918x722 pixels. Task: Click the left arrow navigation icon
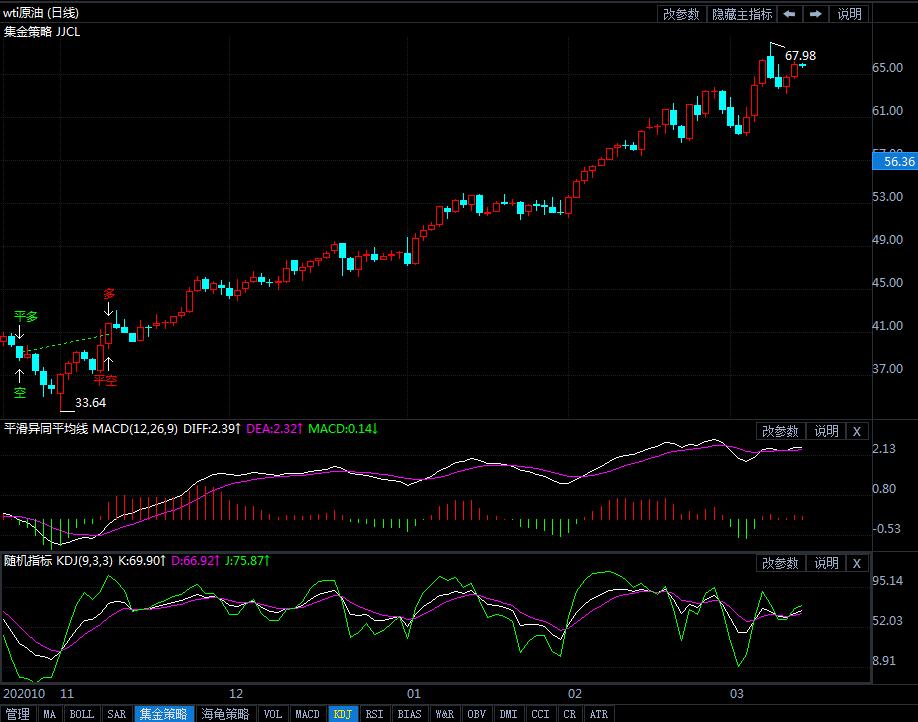pyautogui.click(x=790, y=14)
